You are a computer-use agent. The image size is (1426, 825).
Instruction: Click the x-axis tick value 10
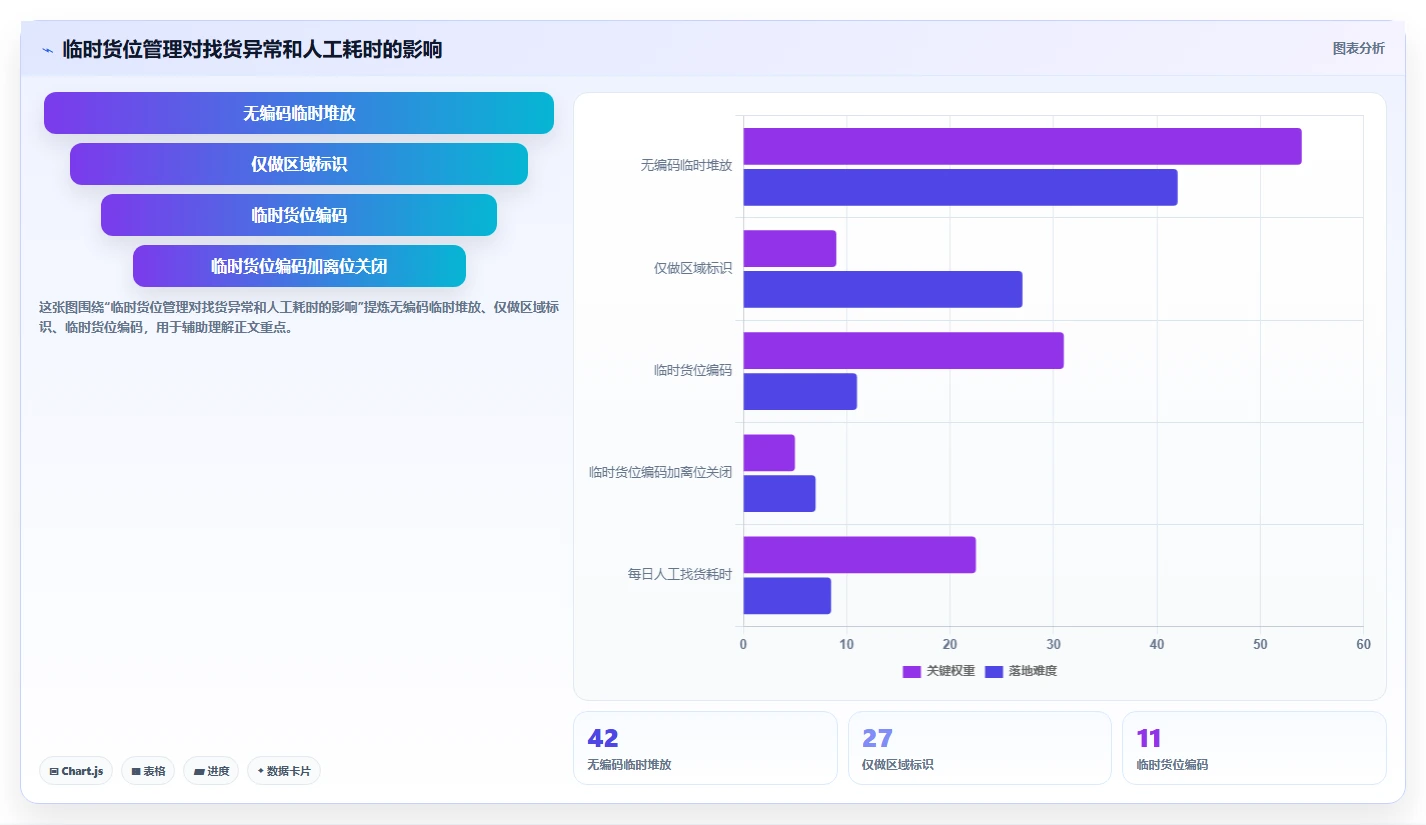tap(847, 644)
